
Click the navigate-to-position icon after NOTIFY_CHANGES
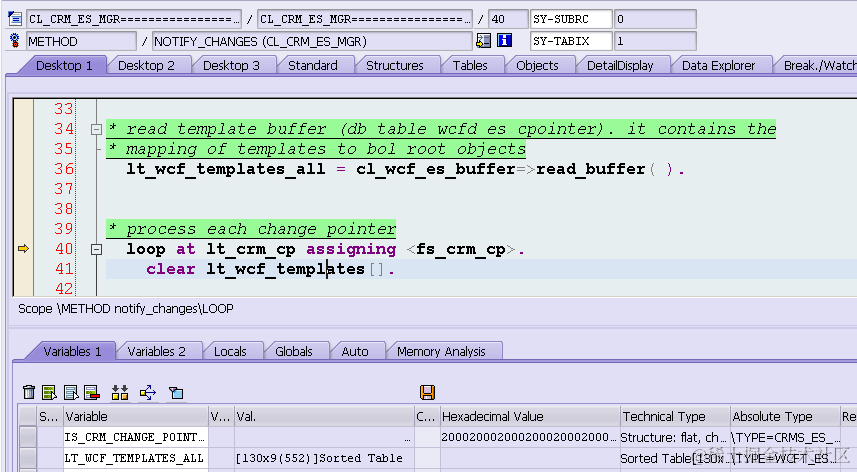point(483,40)
